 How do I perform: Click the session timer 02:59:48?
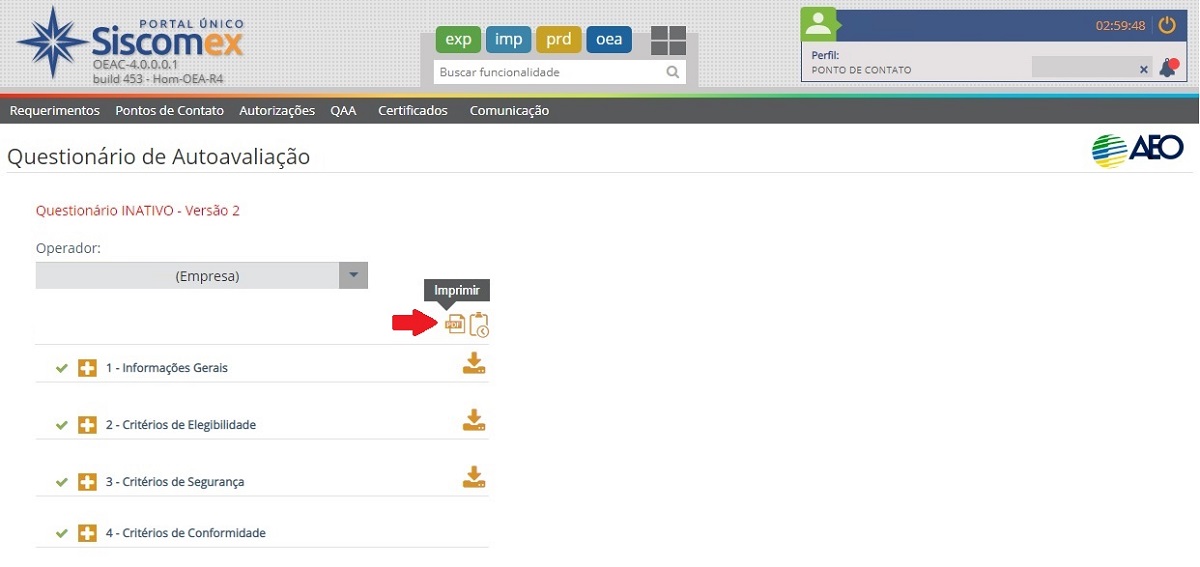click(1120, 26)
